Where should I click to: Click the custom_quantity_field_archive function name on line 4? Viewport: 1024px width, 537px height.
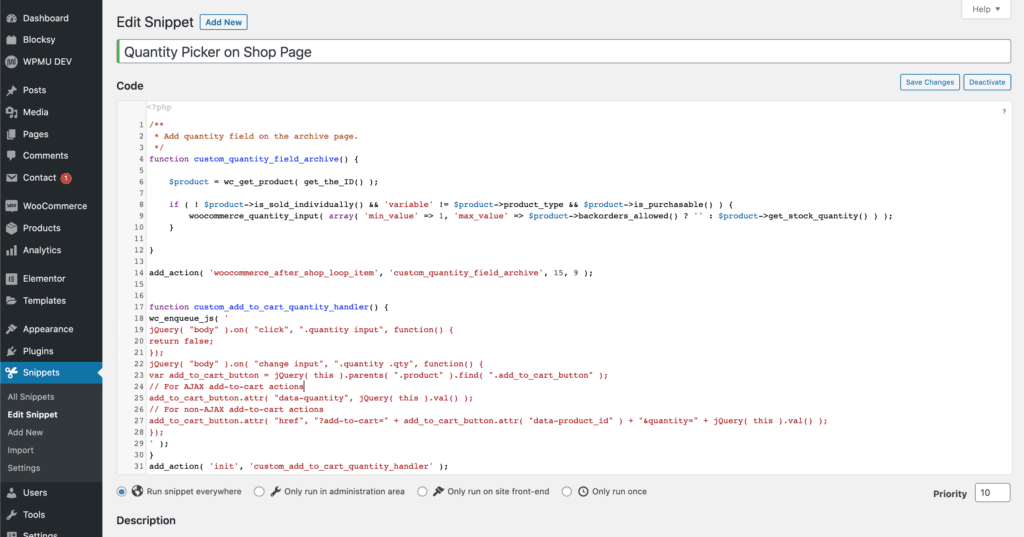266,159
